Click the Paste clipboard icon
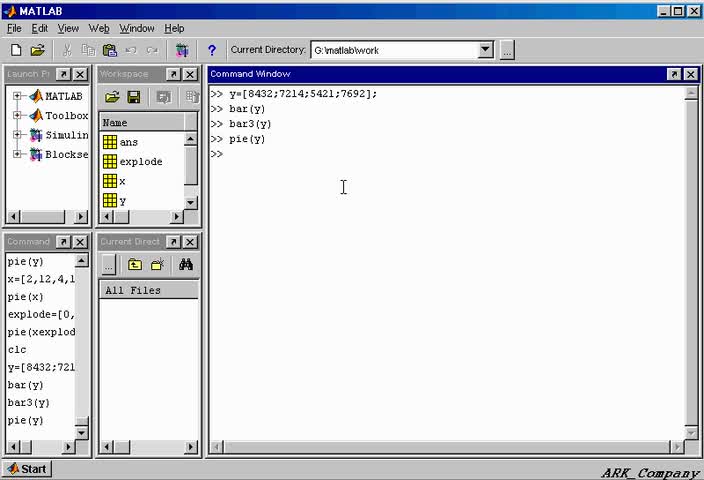 (x=110, y=50)
